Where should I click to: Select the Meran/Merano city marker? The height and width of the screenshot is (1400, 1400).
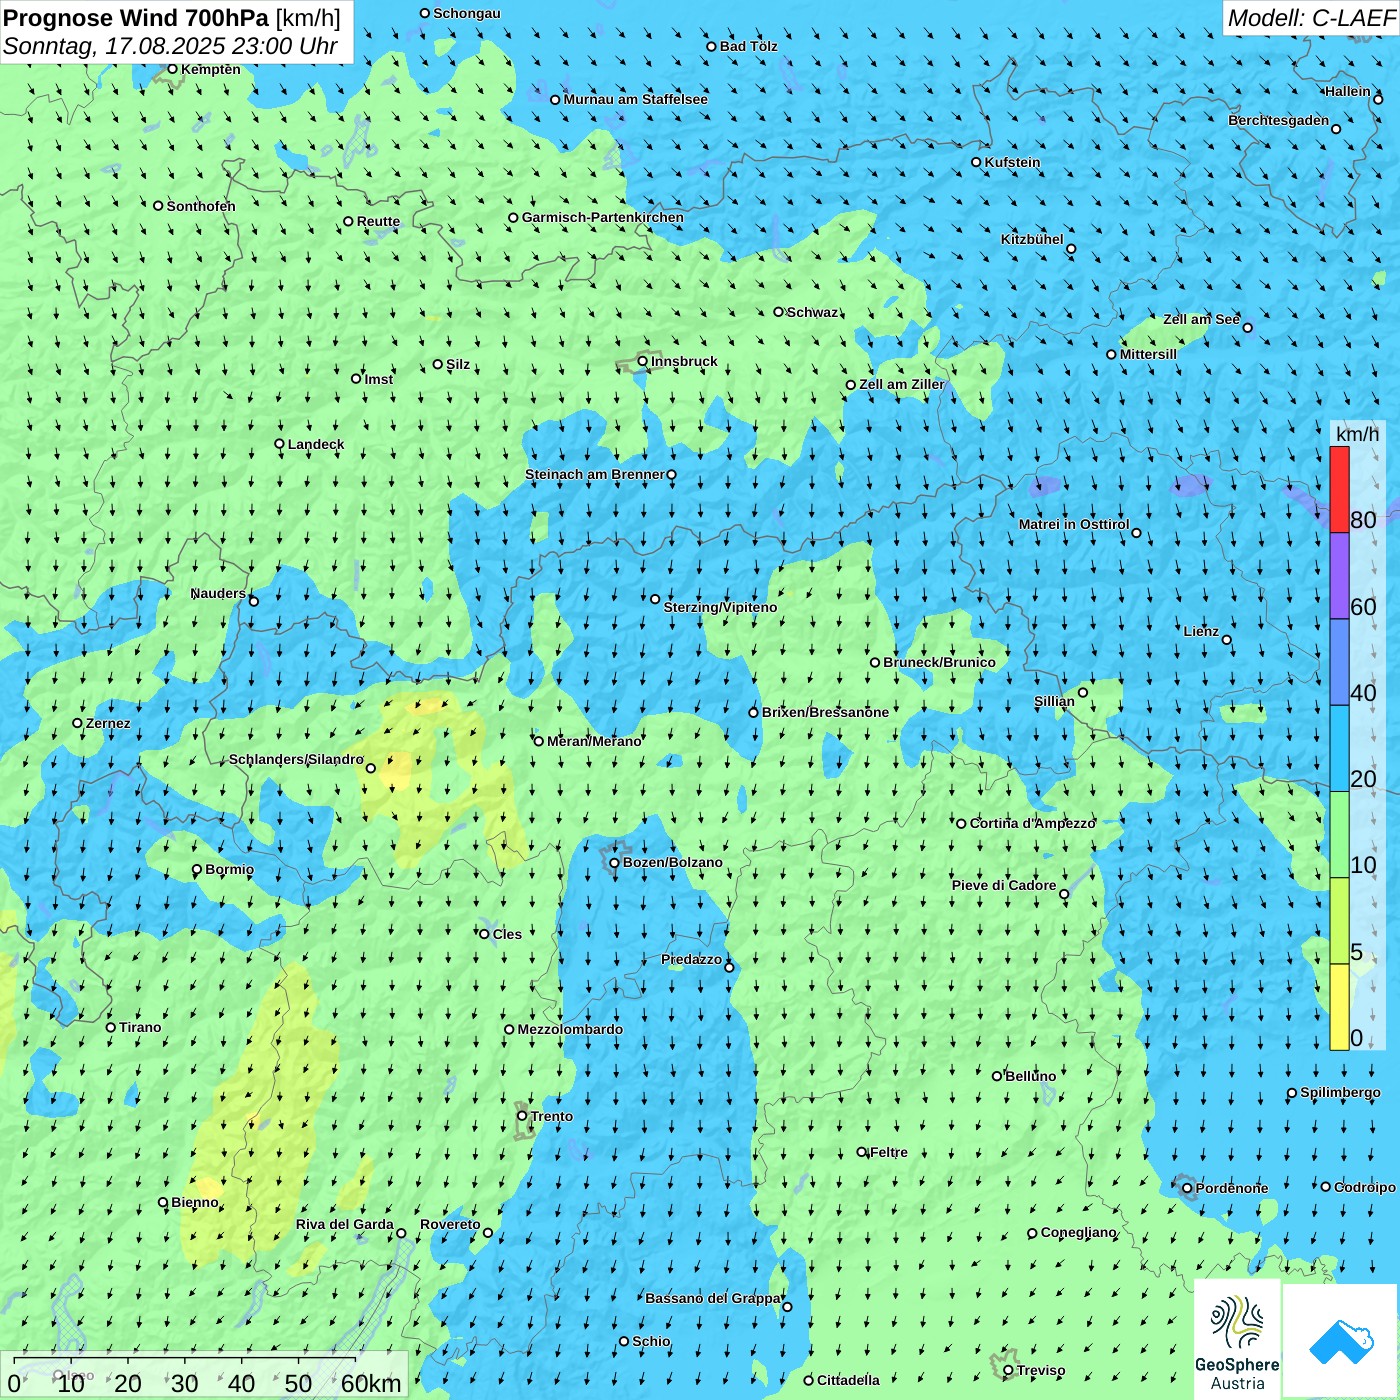click(x=539, y=741)
